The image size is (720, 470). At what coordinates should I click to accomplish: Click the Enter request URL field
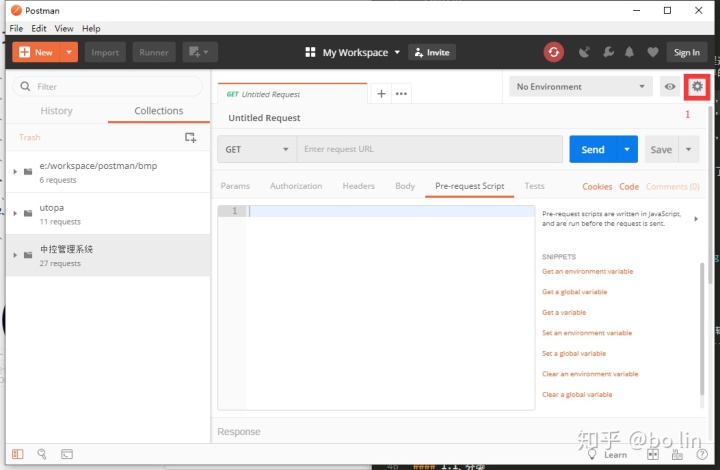[430, 149]
